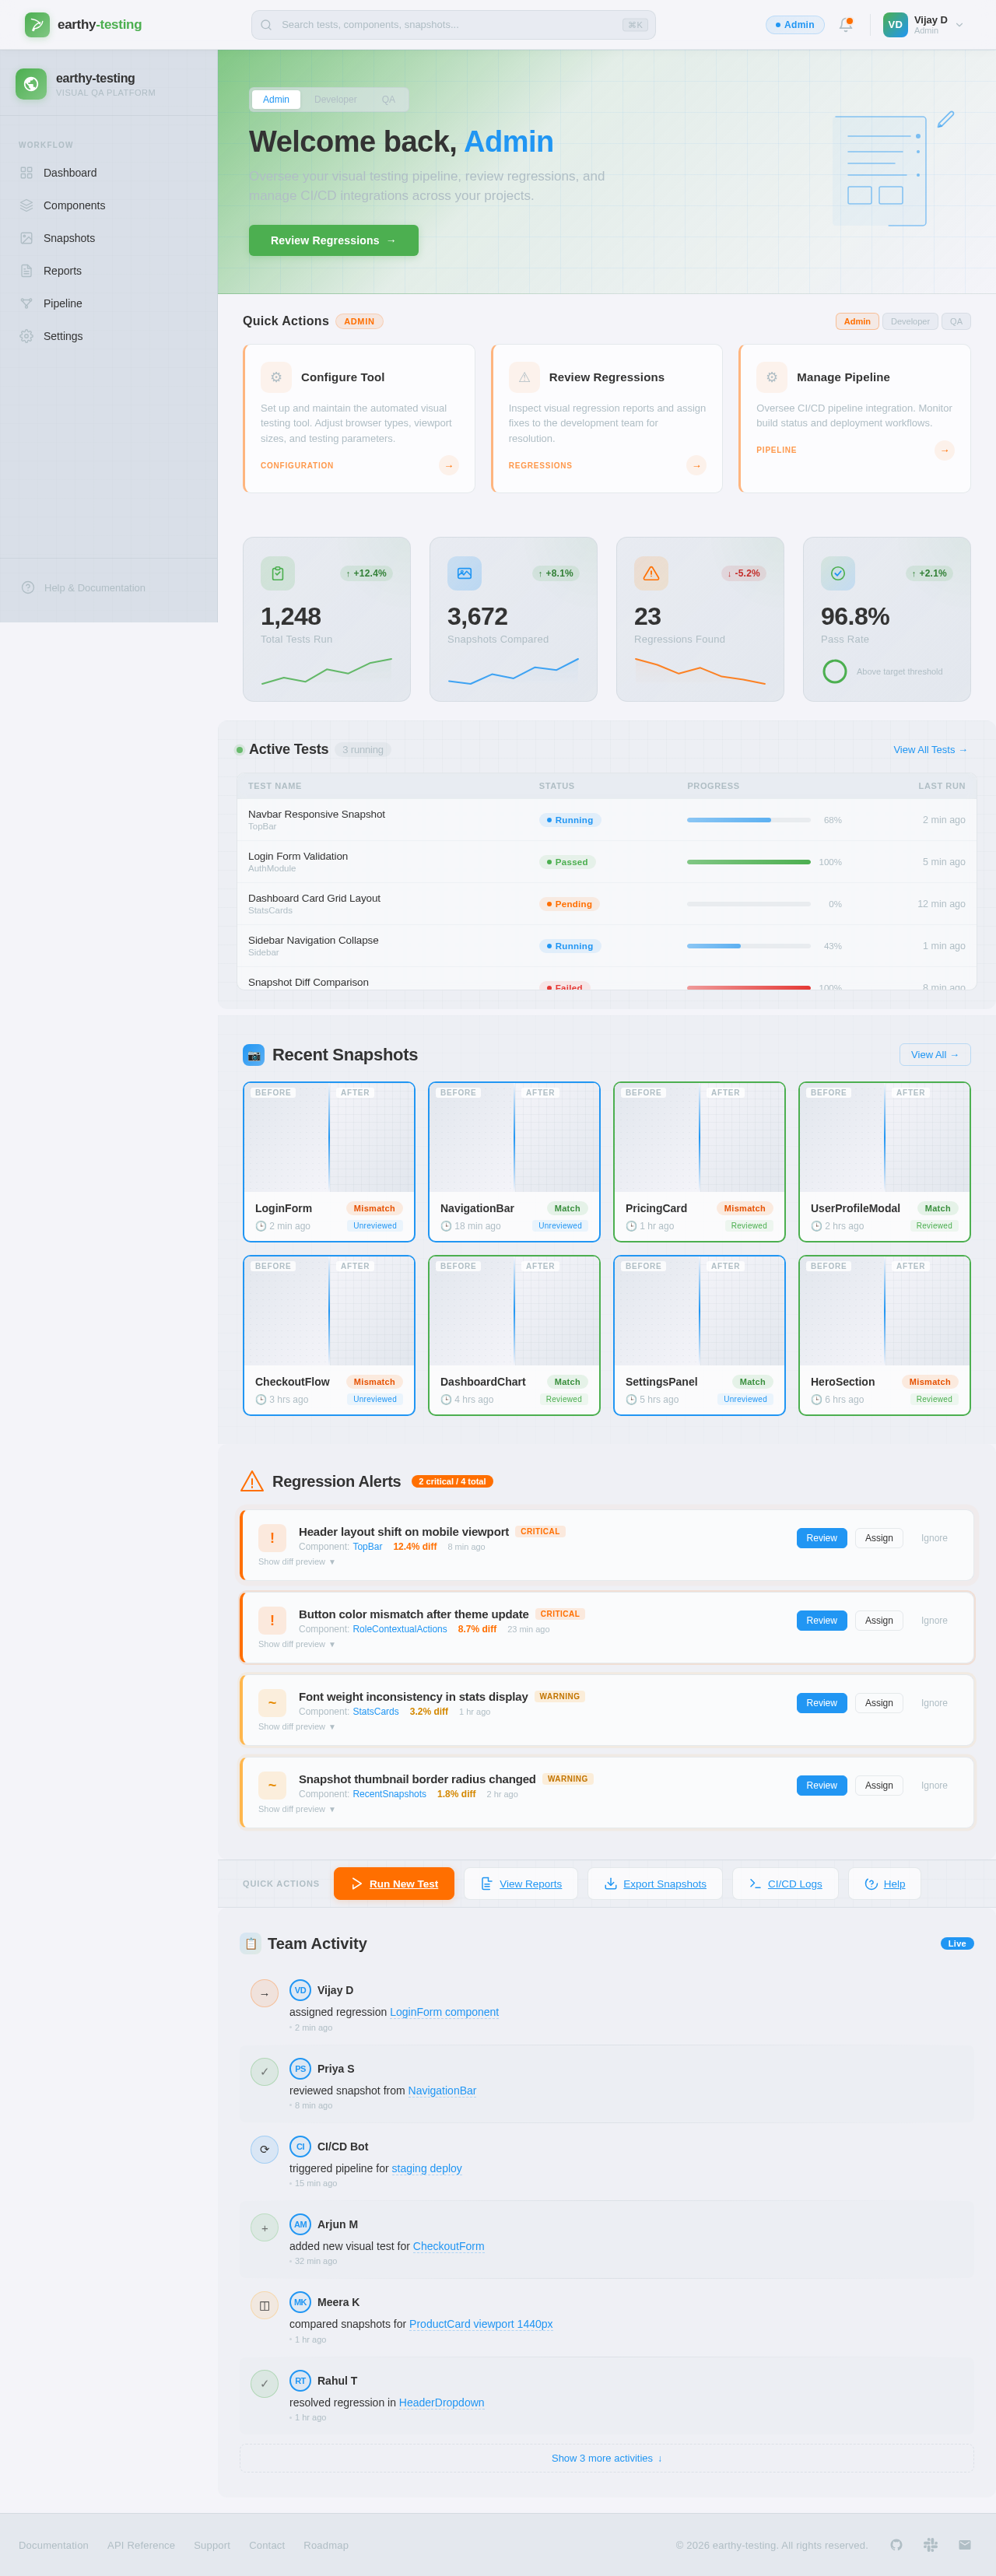Expand Show 3 more activities
Screen dimensions: 996x2576
coord(607,2458)
